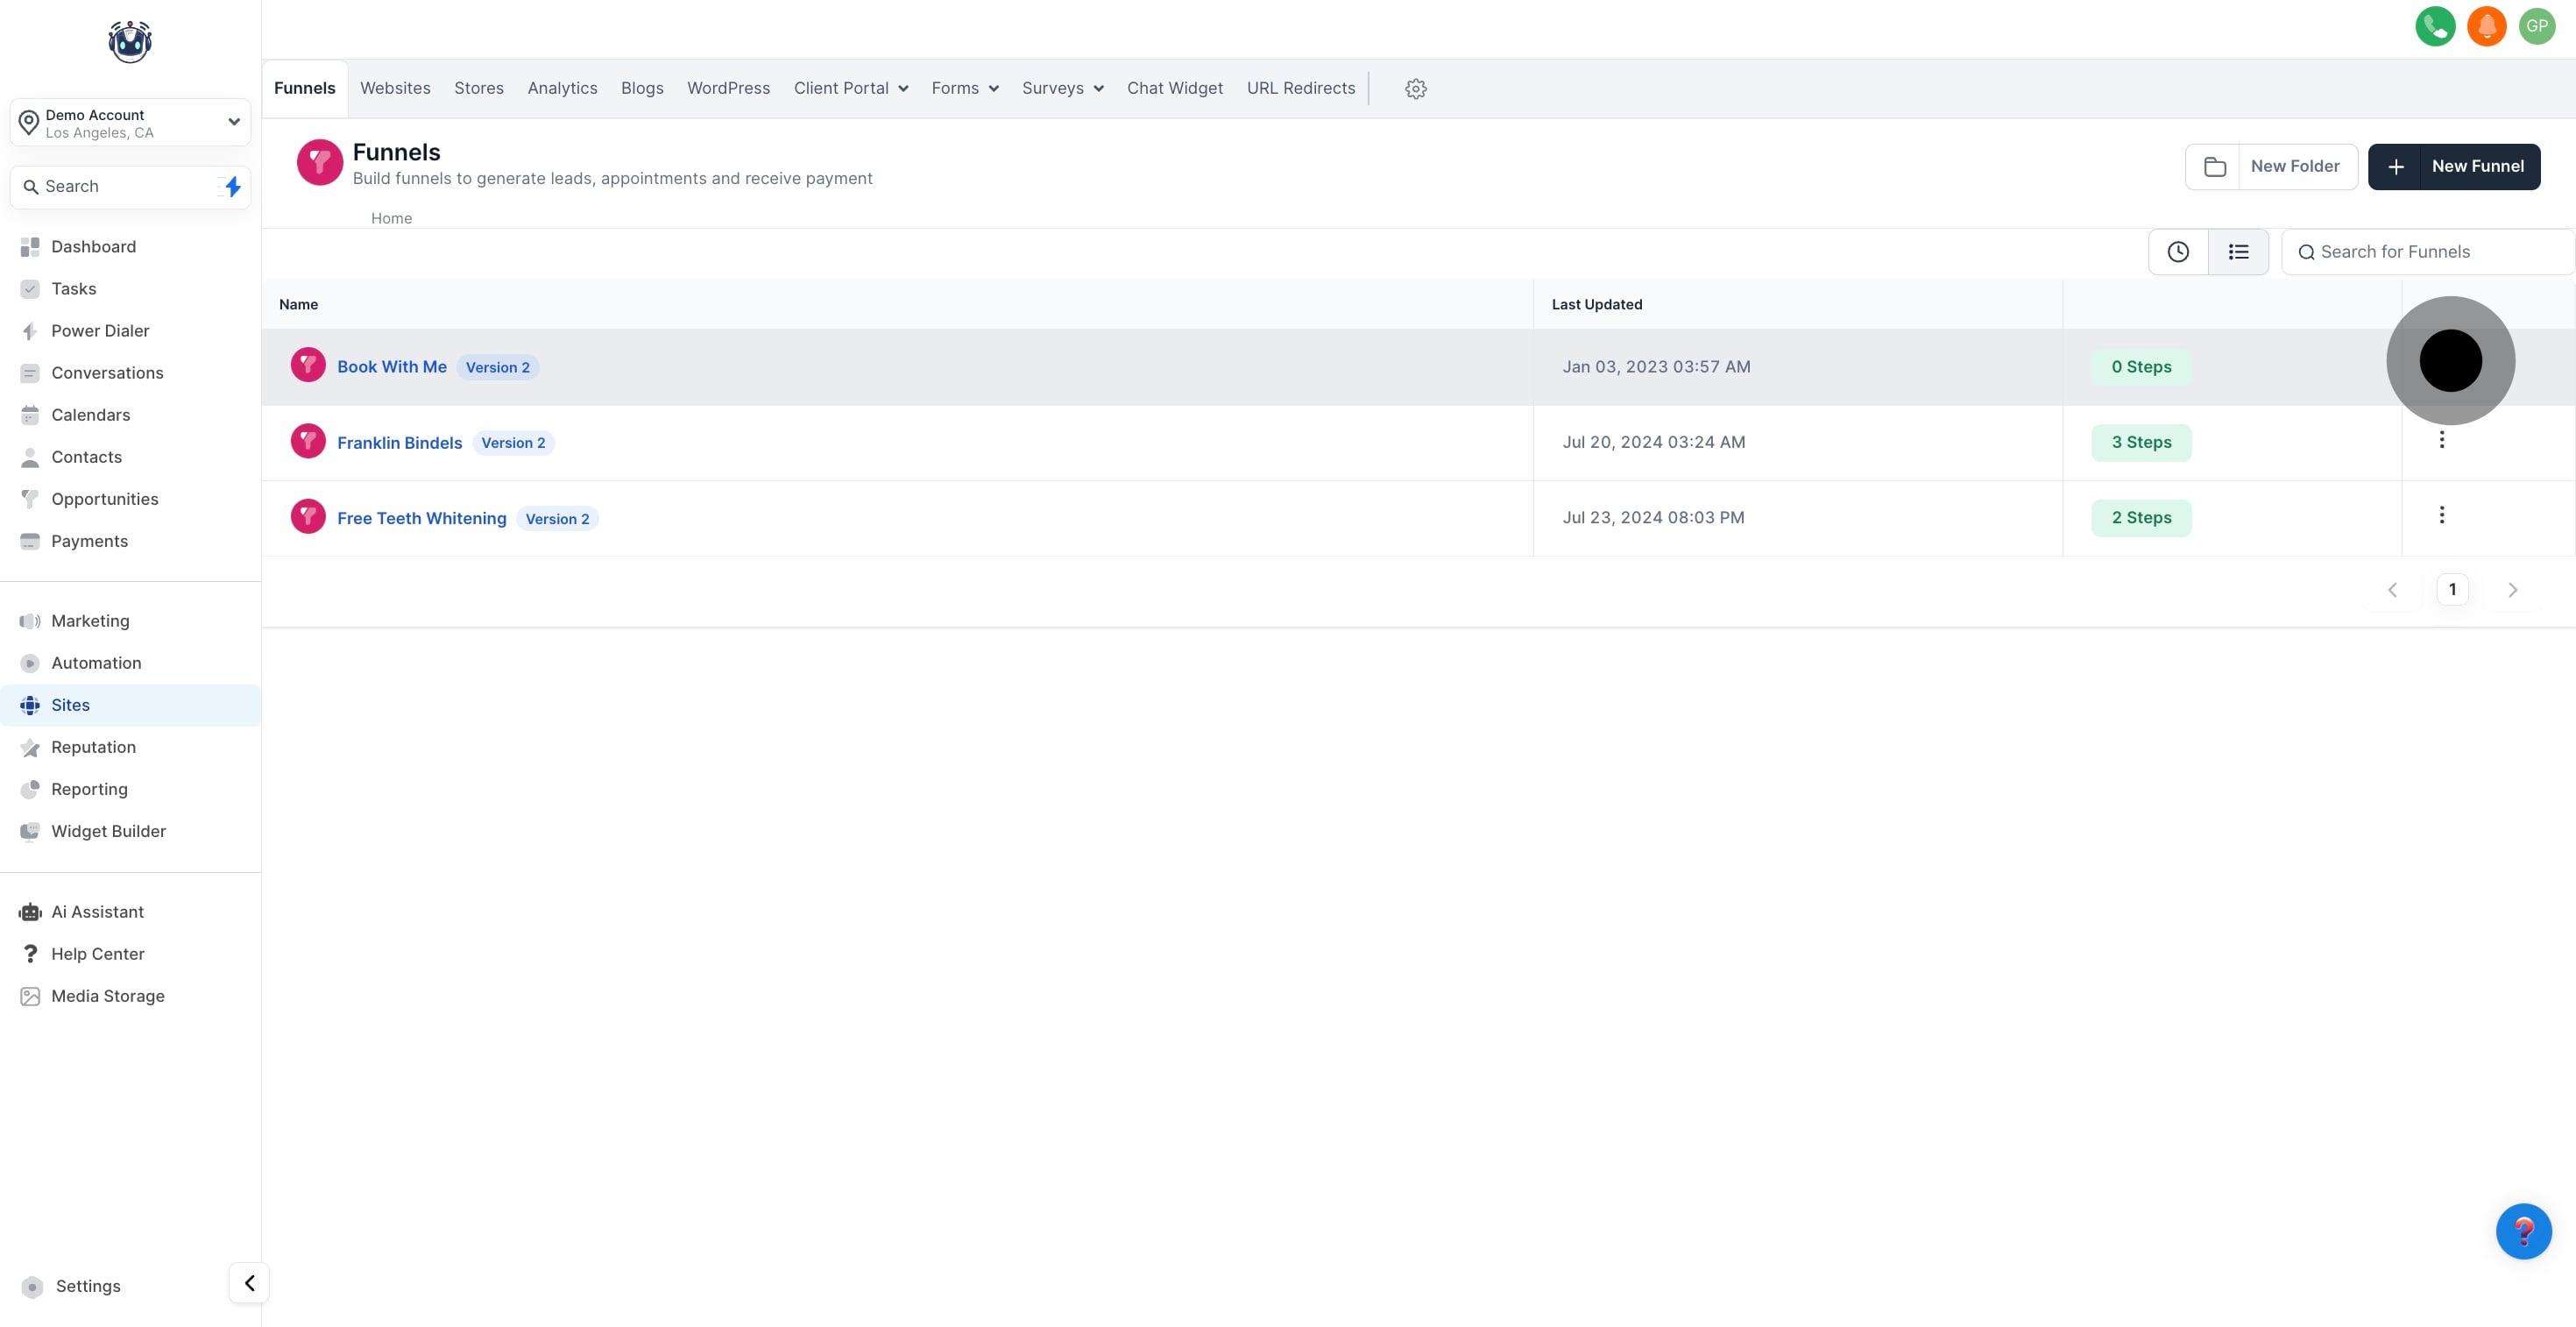Switch to list view icon
2576x1327 pixels.
click(x=2238, y=252)
